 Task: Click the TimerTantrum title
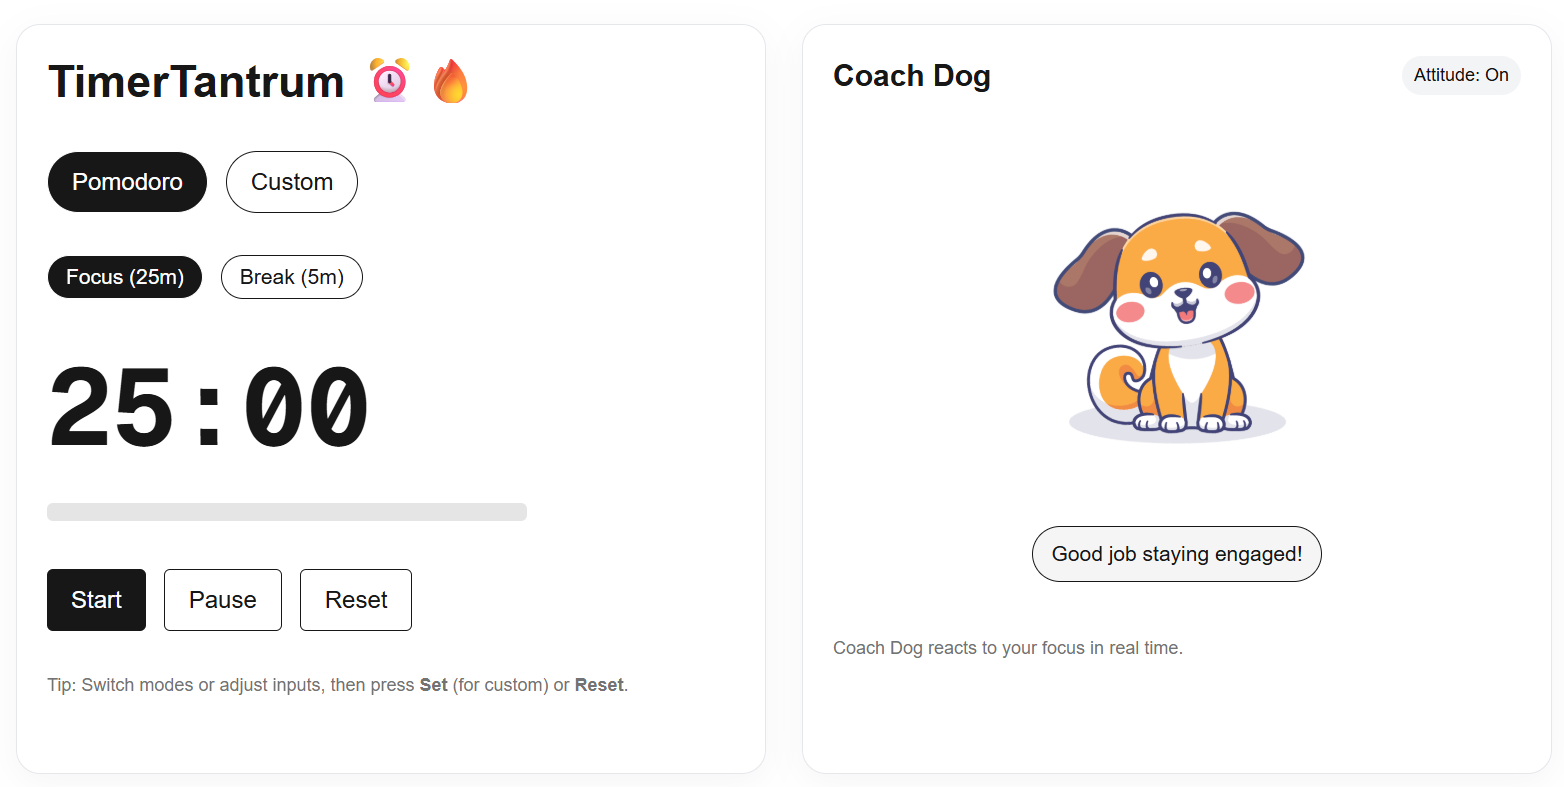click(196, 81)
